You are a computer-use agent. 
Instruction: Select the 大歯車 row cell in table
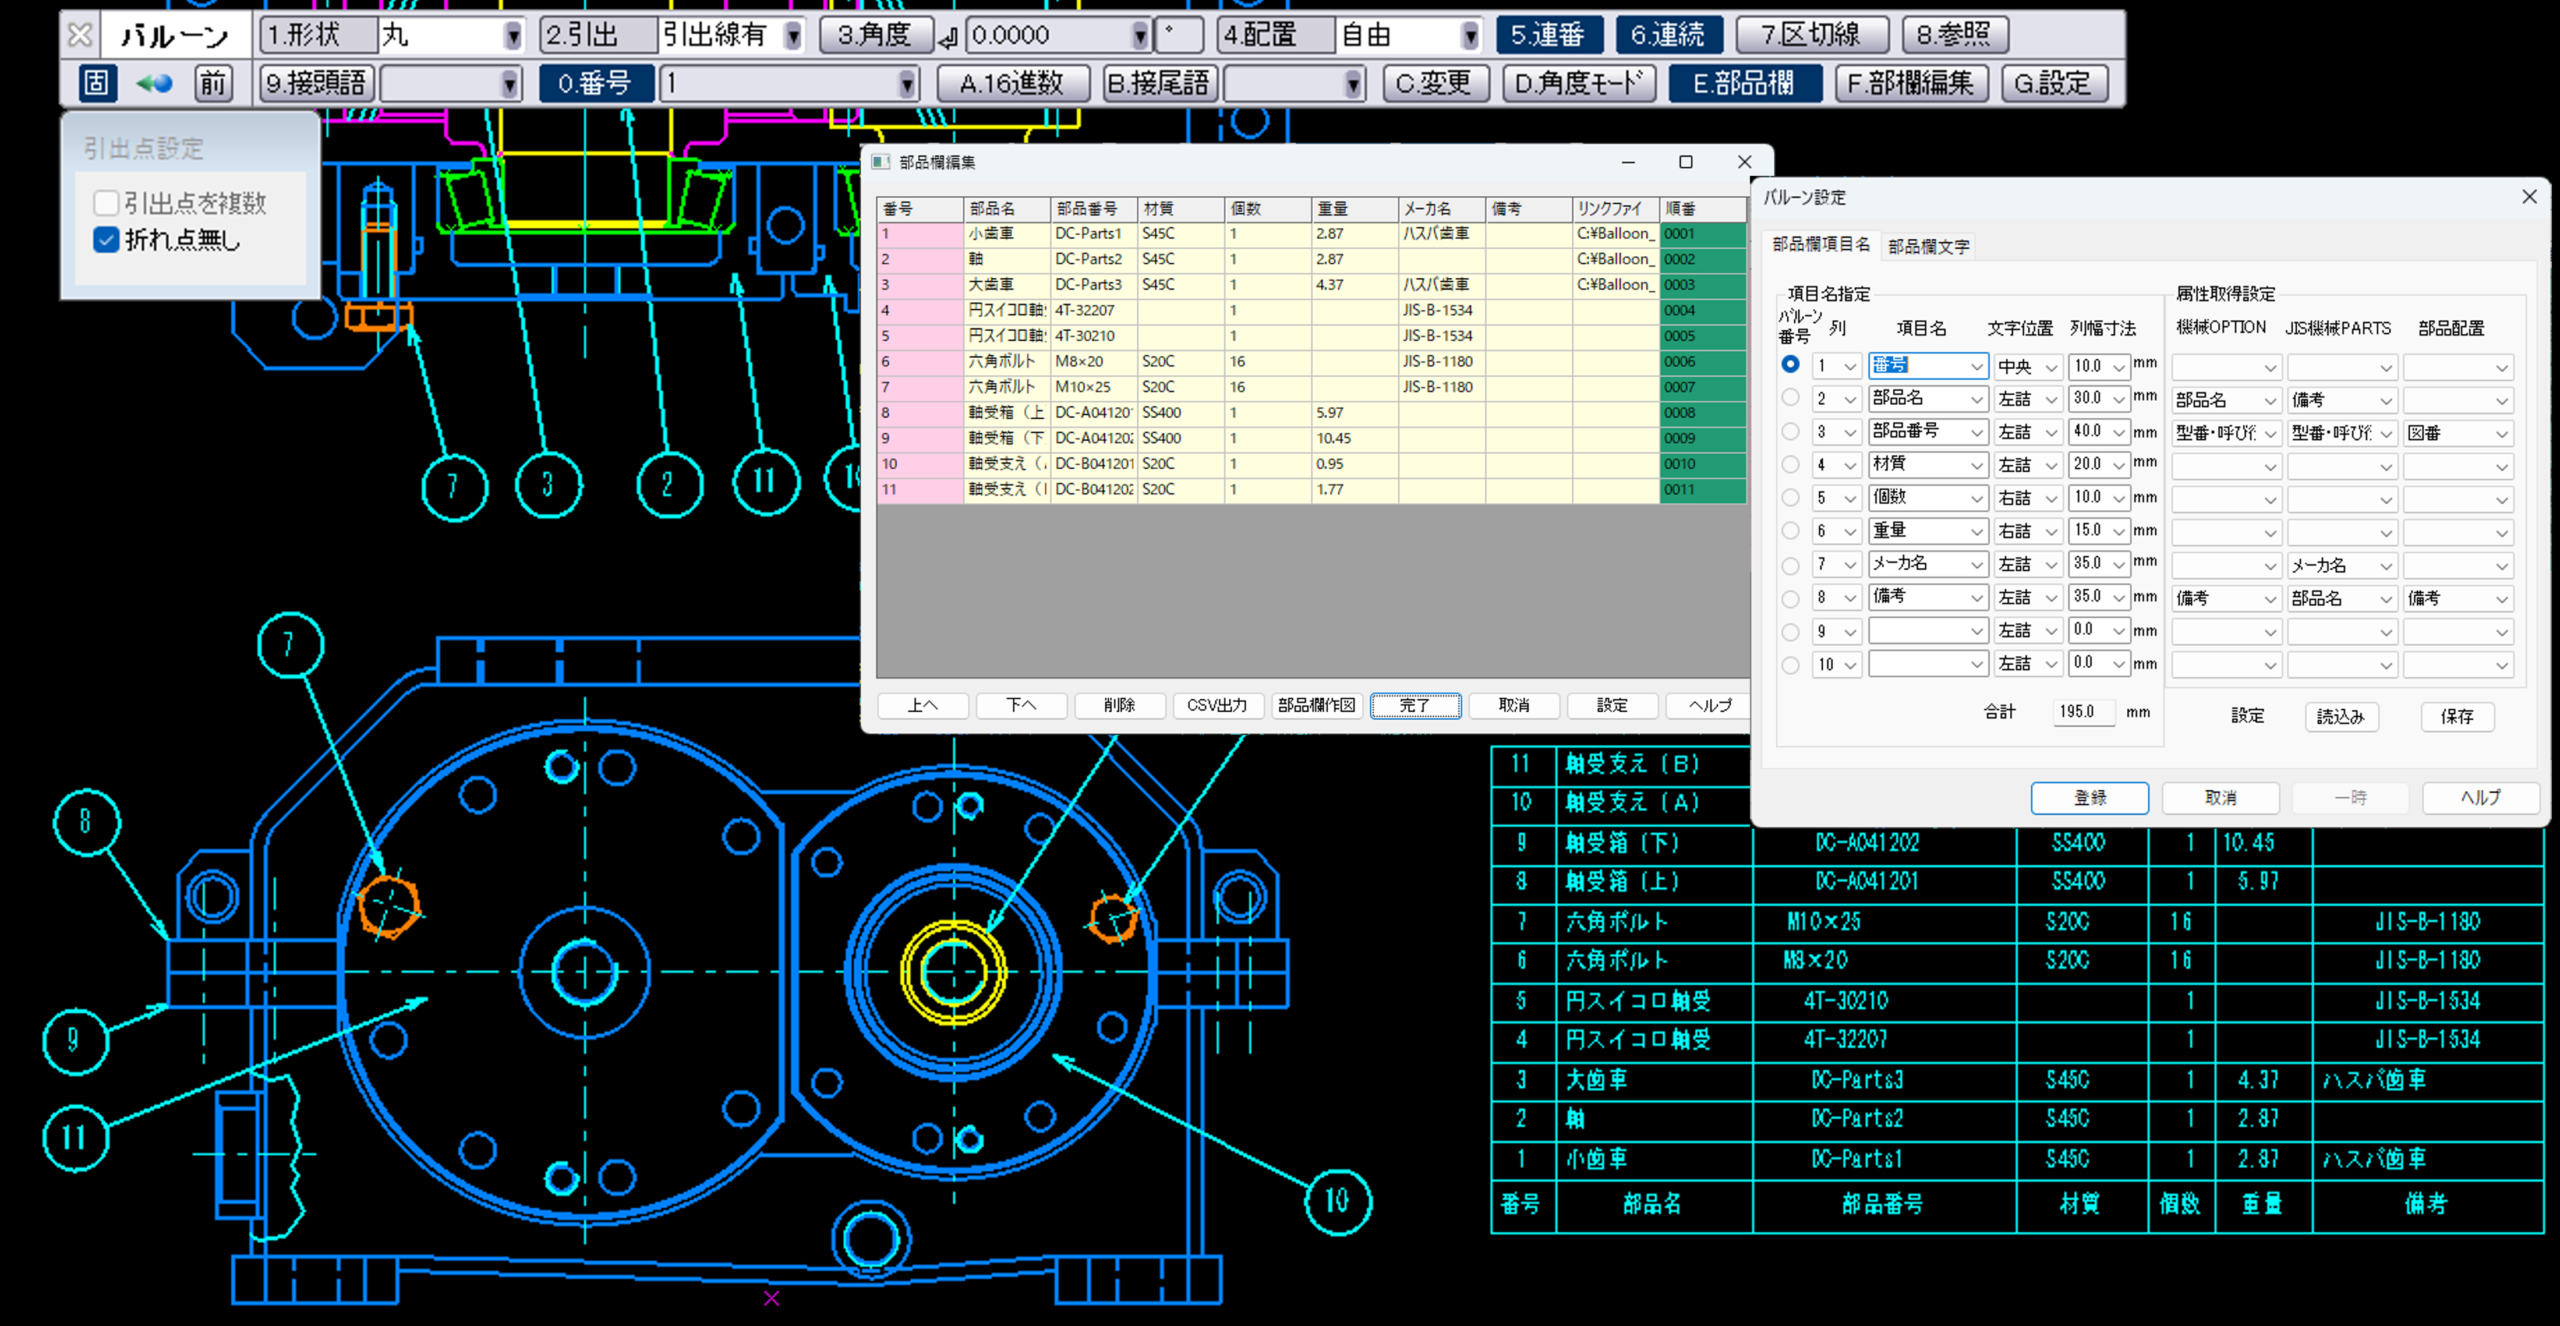click(x=1007, y=284)
